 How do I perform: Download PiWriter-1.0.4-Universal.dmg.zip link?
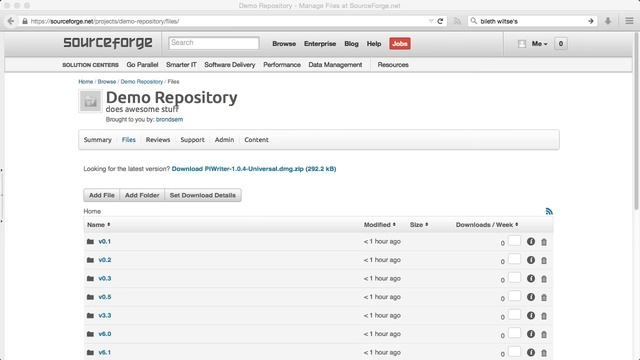coord(254,169)
